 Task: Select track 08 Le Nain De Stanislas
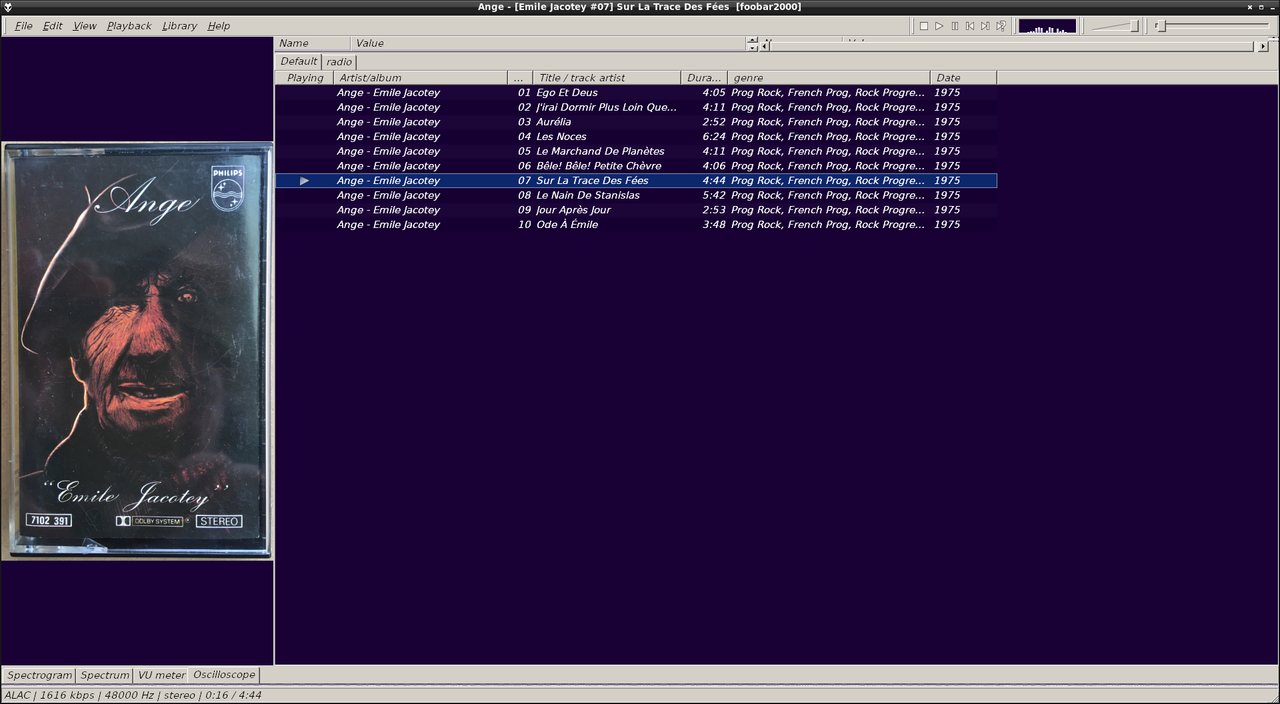click(x=636, y=195)
